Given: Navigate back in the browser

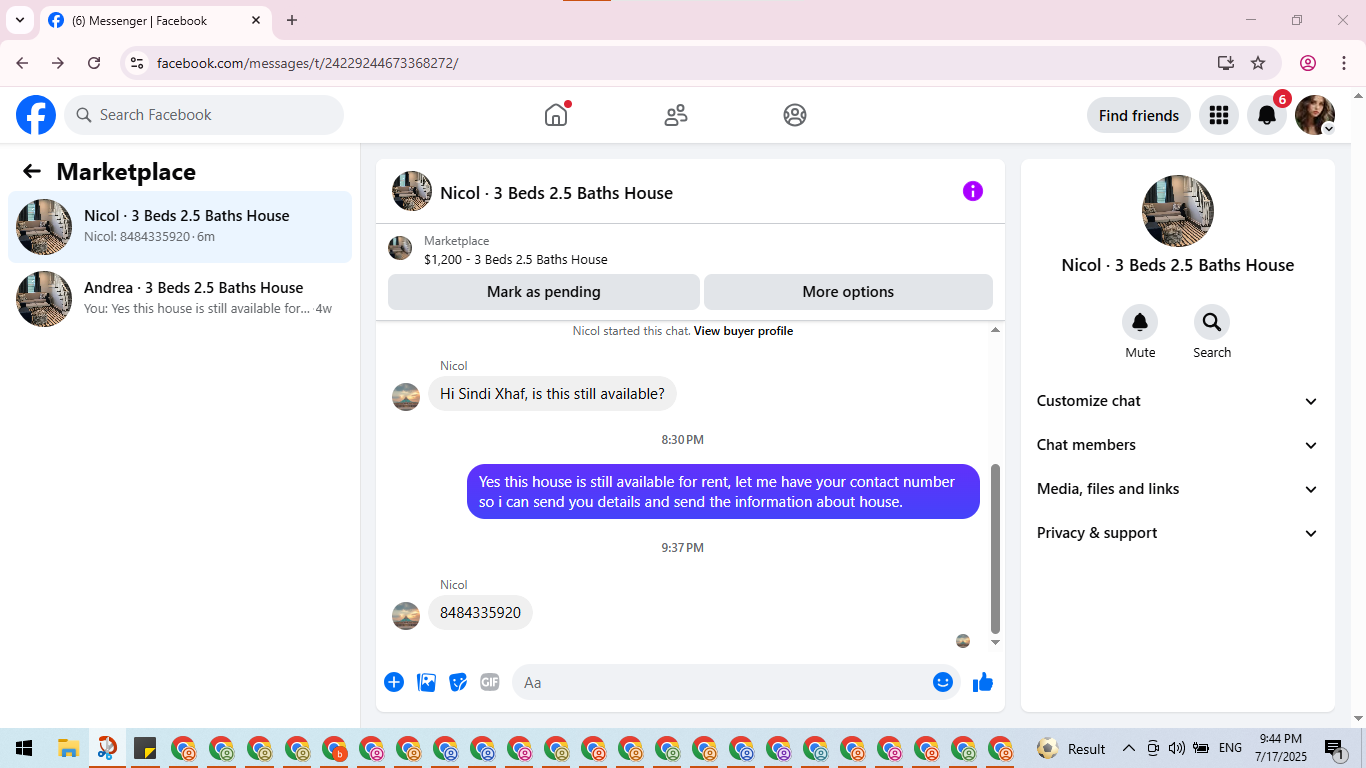Looking at the screenshot, I should click(22, 63).
